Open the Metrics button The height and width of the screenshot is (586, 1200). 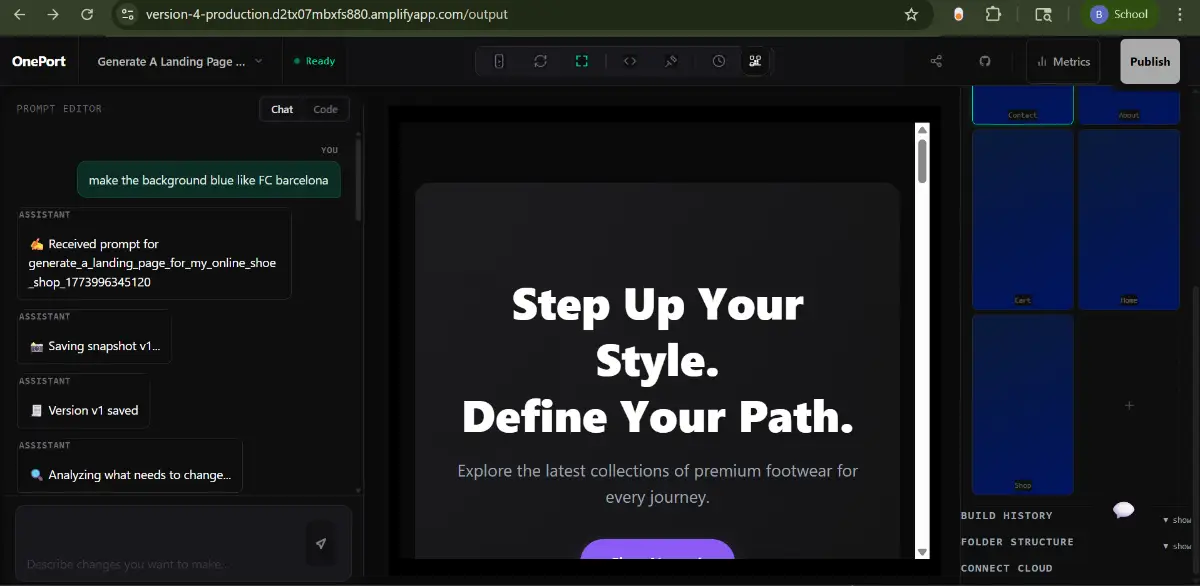coord(1063,61)
